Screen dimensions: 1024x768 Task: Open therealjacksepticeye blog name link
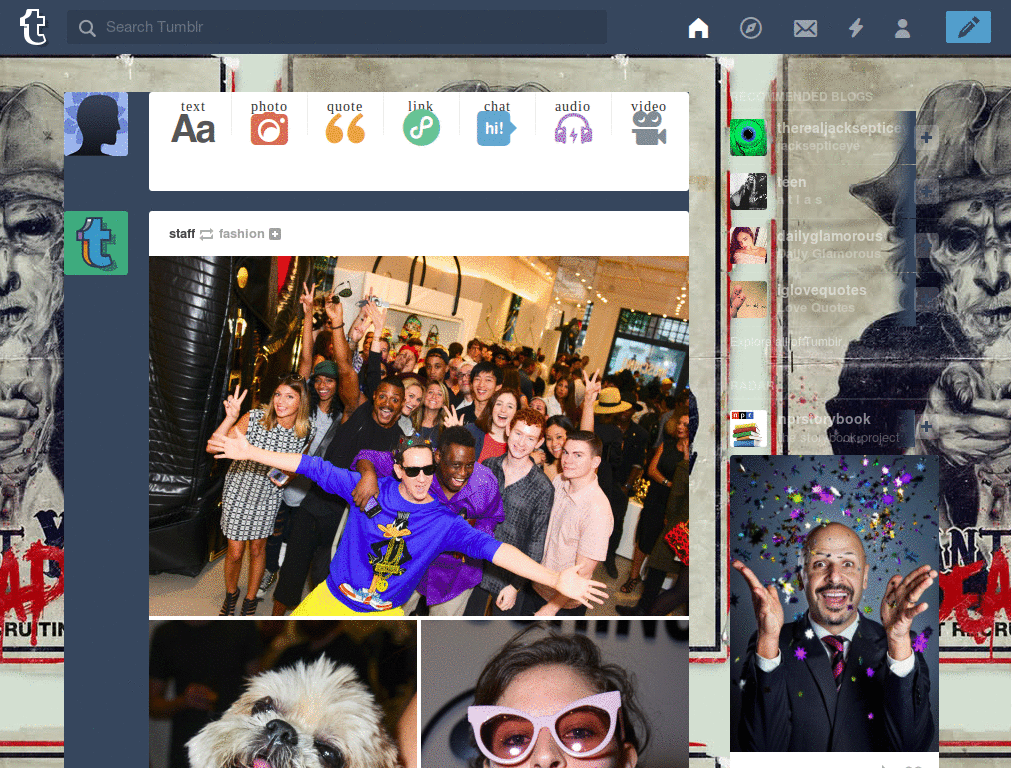click(841, 128)
